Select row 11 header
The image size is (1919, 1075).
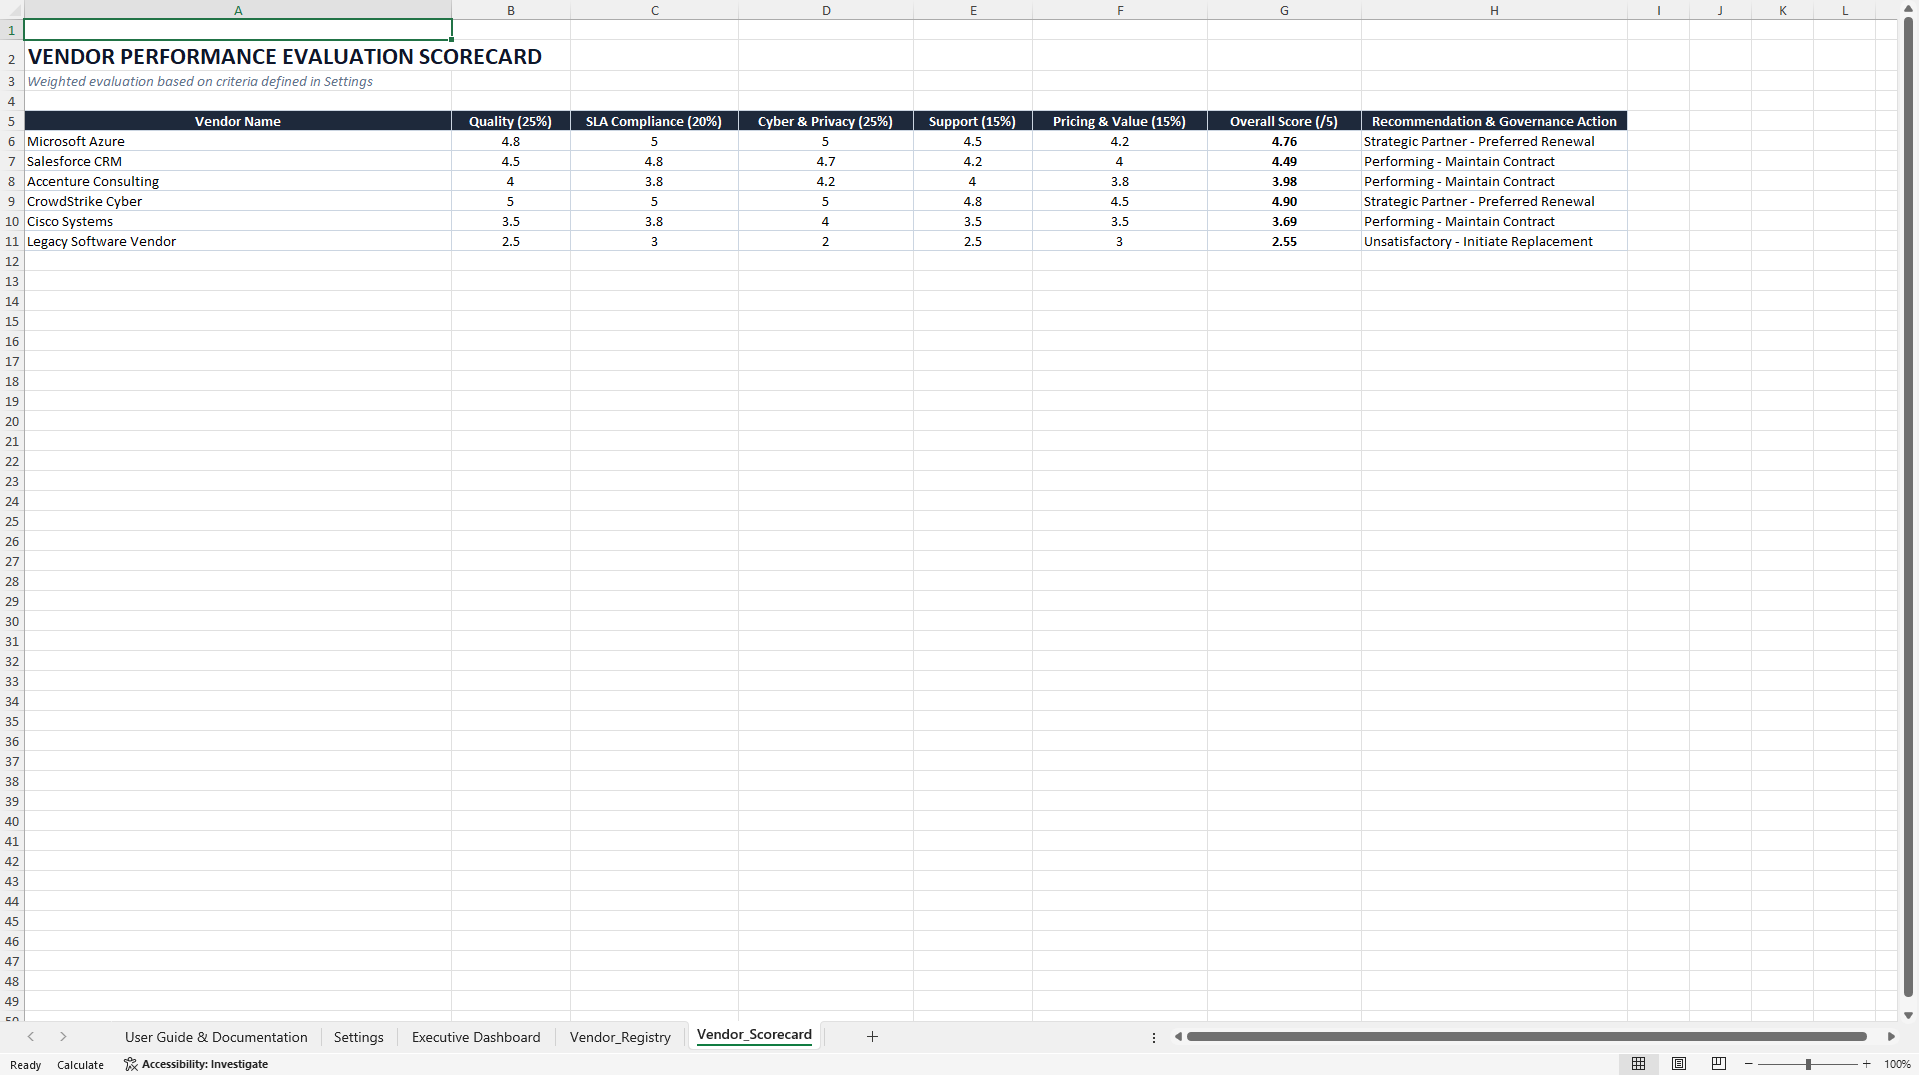12,241
